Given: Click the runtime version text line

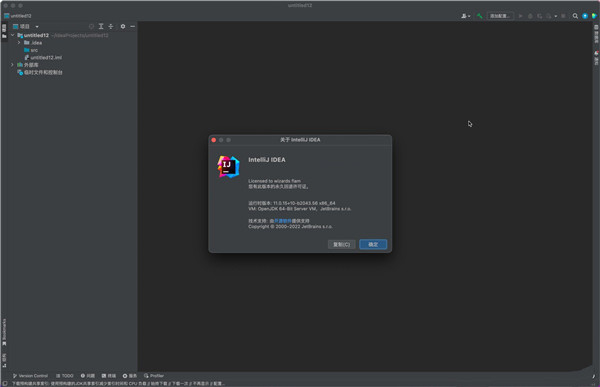Looking at the screenshot, I should pos(292,203).
